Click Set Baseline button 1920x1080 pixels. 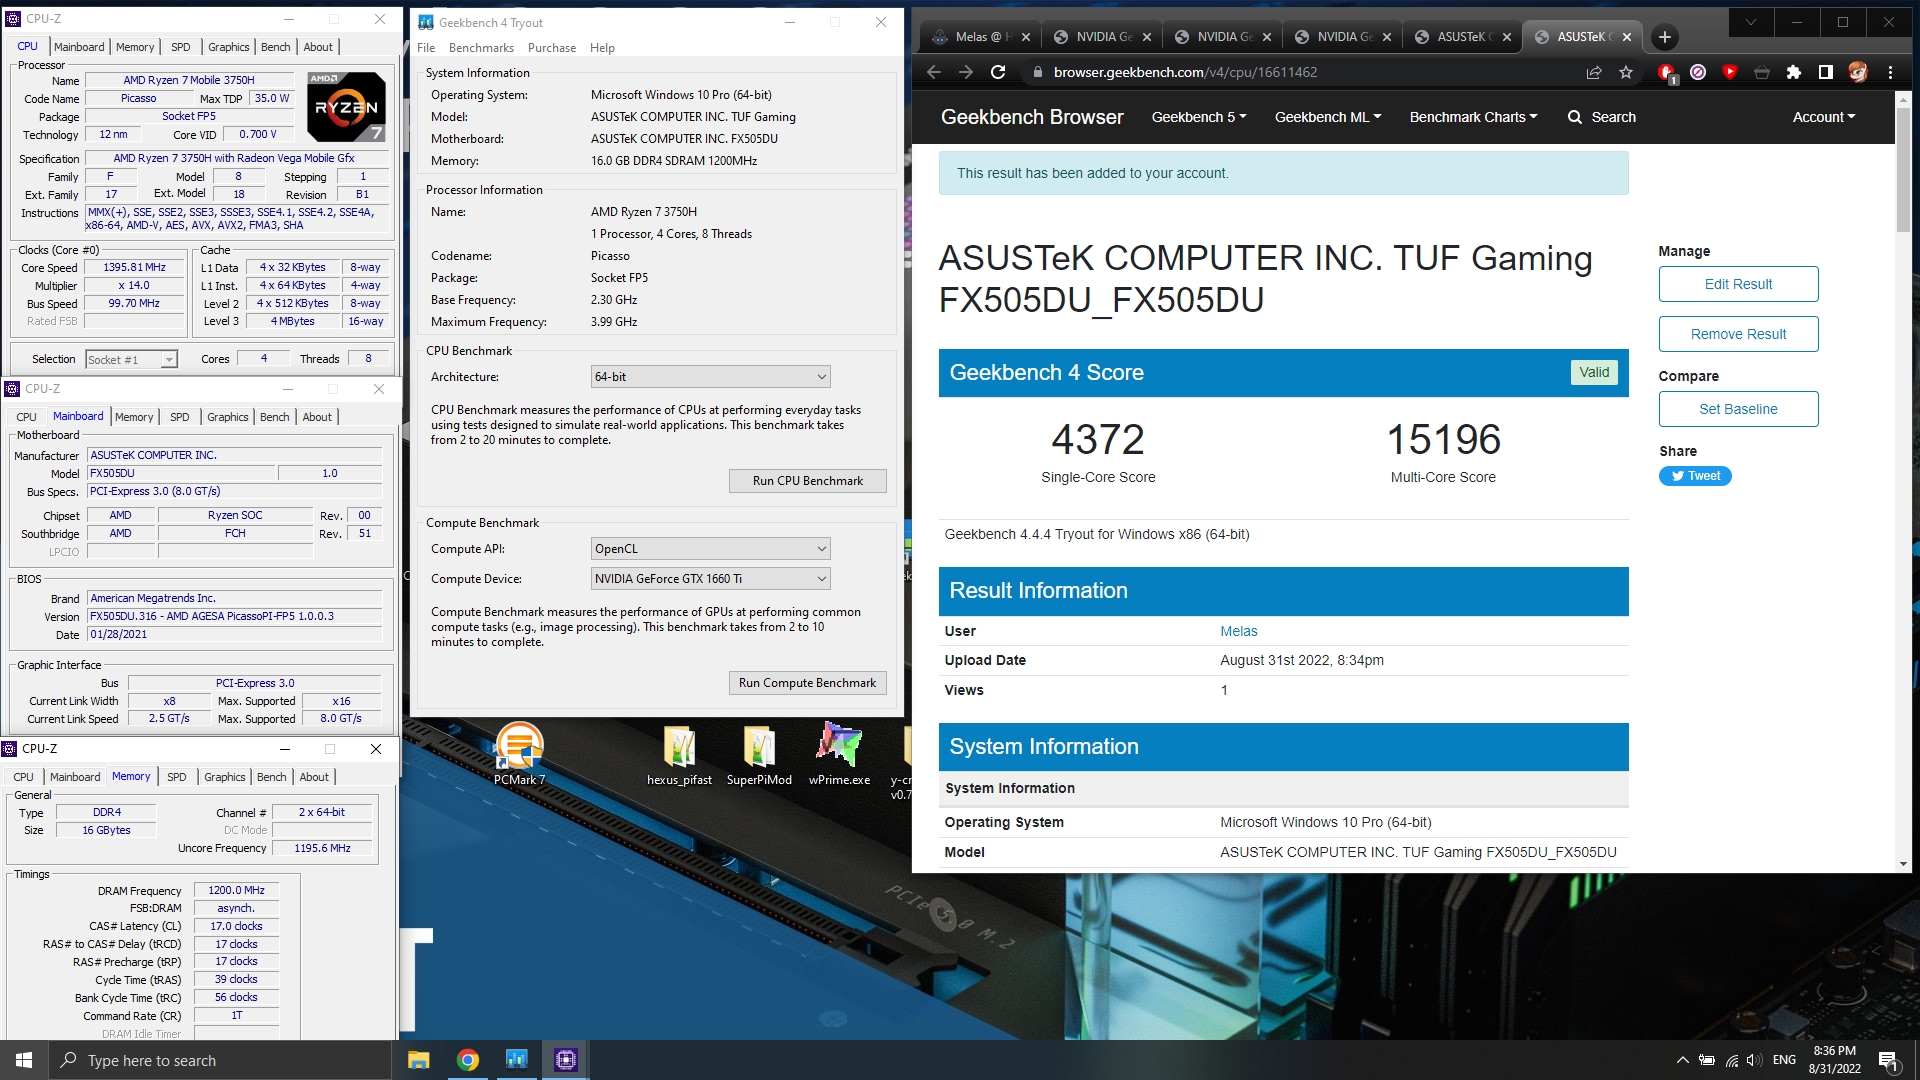(x=1738, y=409)
